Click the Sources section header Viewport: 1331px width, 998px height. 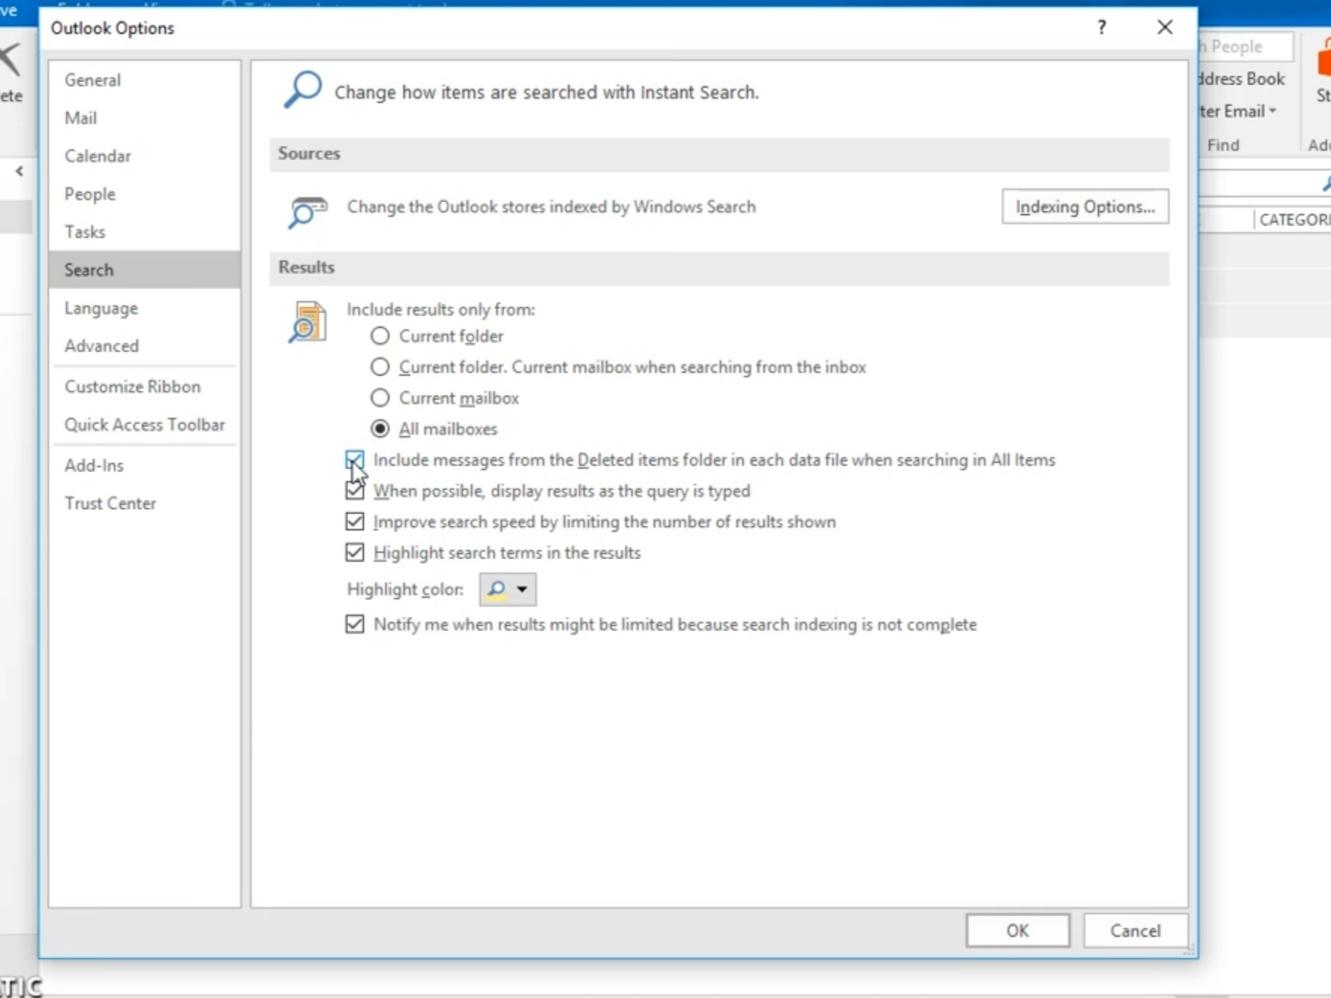pyautogui.click(x=719, y=154)
